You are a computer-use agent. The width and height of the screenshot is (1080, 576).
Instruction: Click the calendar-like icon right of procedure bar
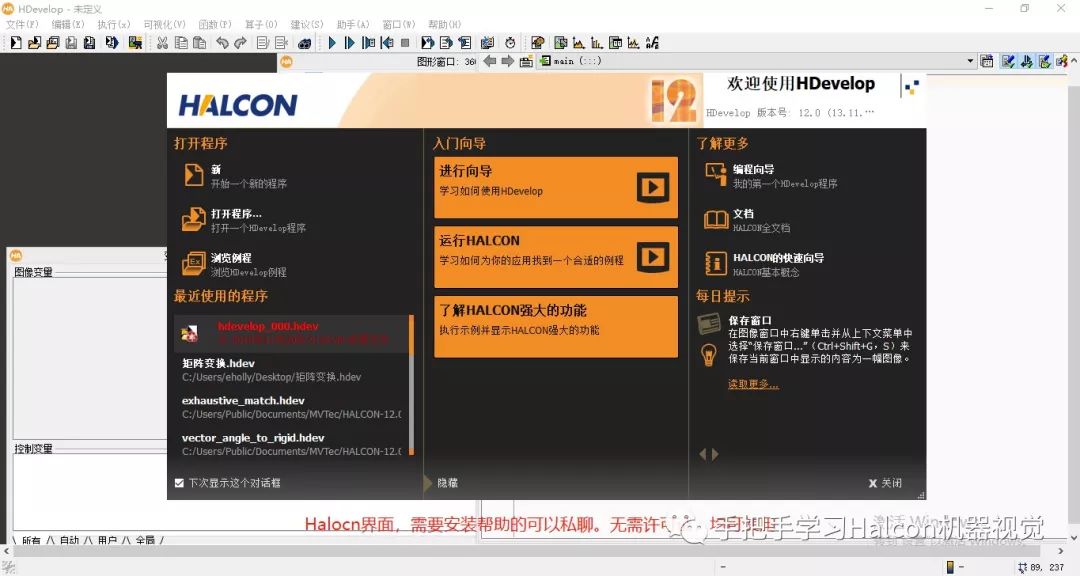pos(987,61)
